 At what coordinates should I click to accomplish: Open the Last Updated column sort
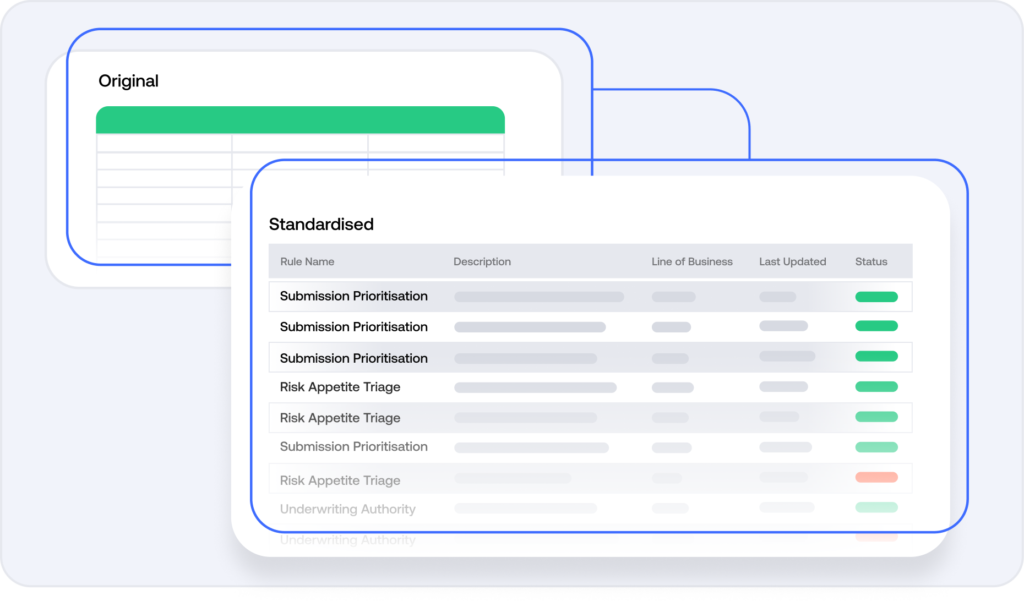[x=792, y=261]
